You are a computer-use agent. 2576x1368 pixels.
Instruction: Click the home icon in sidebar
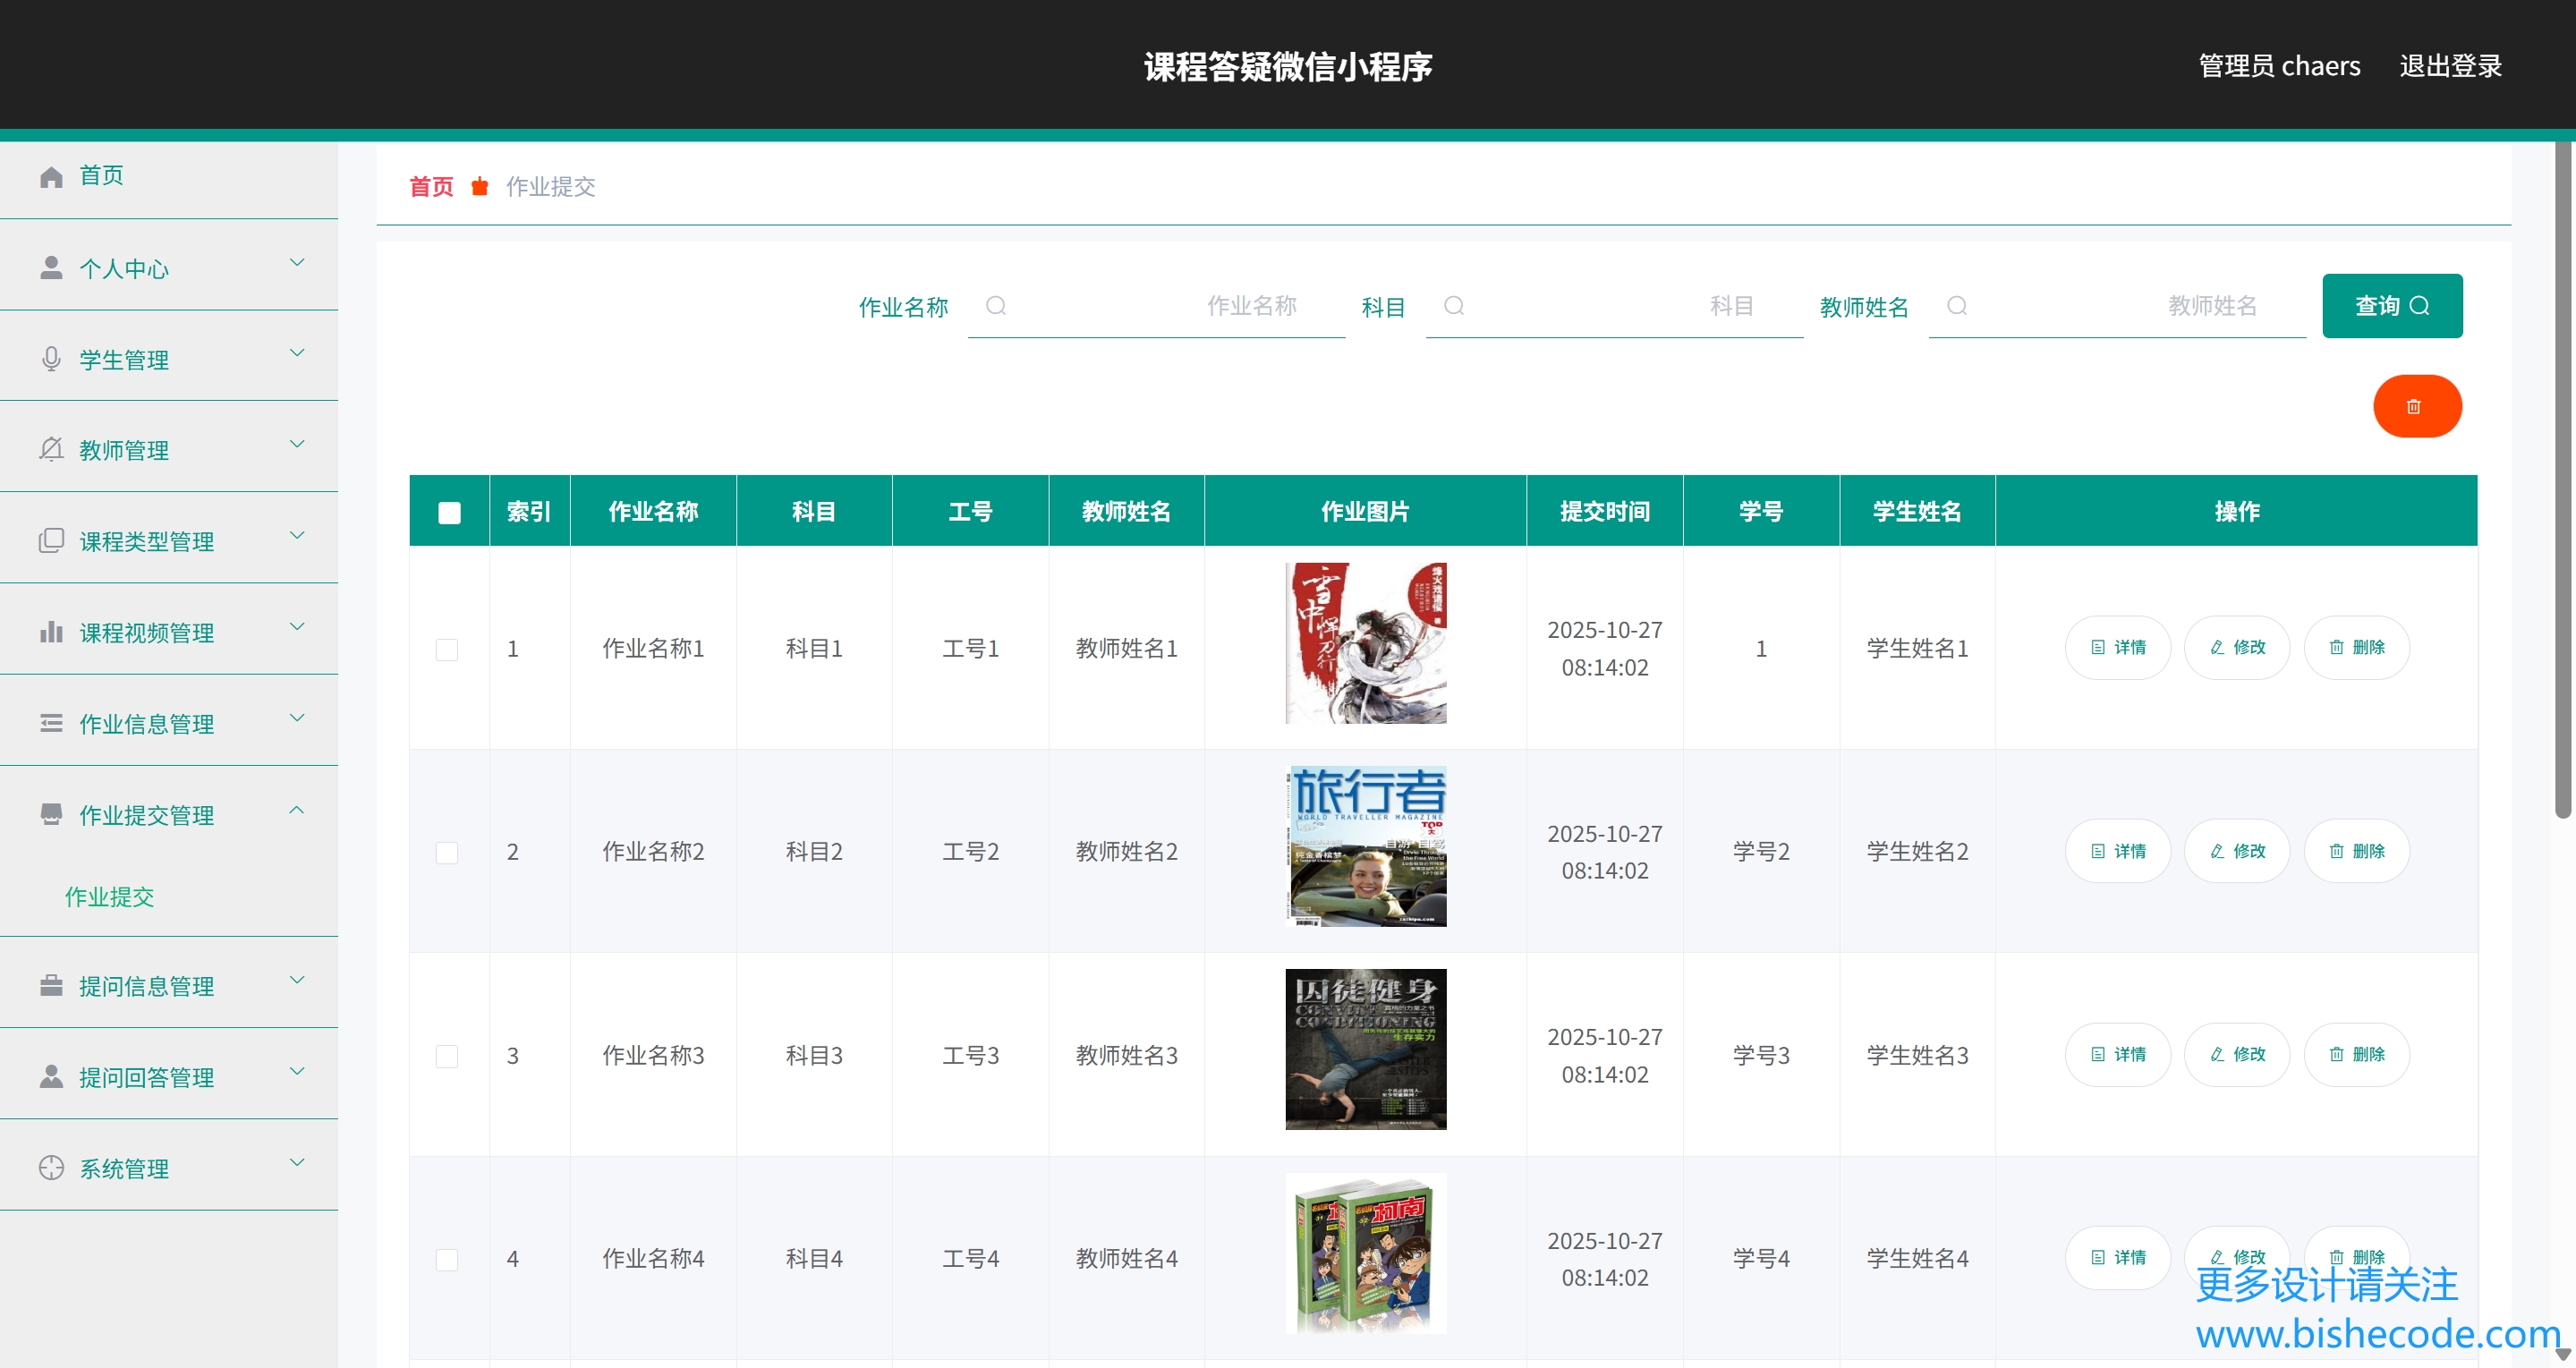pos(51,177)
